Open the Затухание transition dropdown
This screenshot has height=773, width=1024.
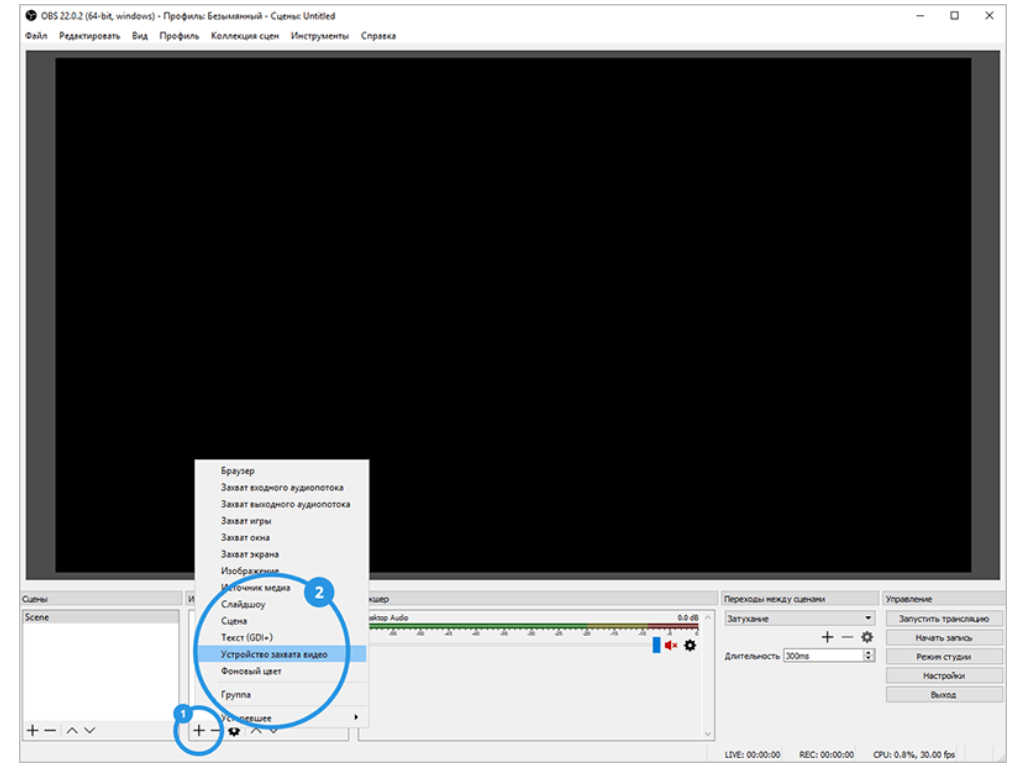coord(799,618)
